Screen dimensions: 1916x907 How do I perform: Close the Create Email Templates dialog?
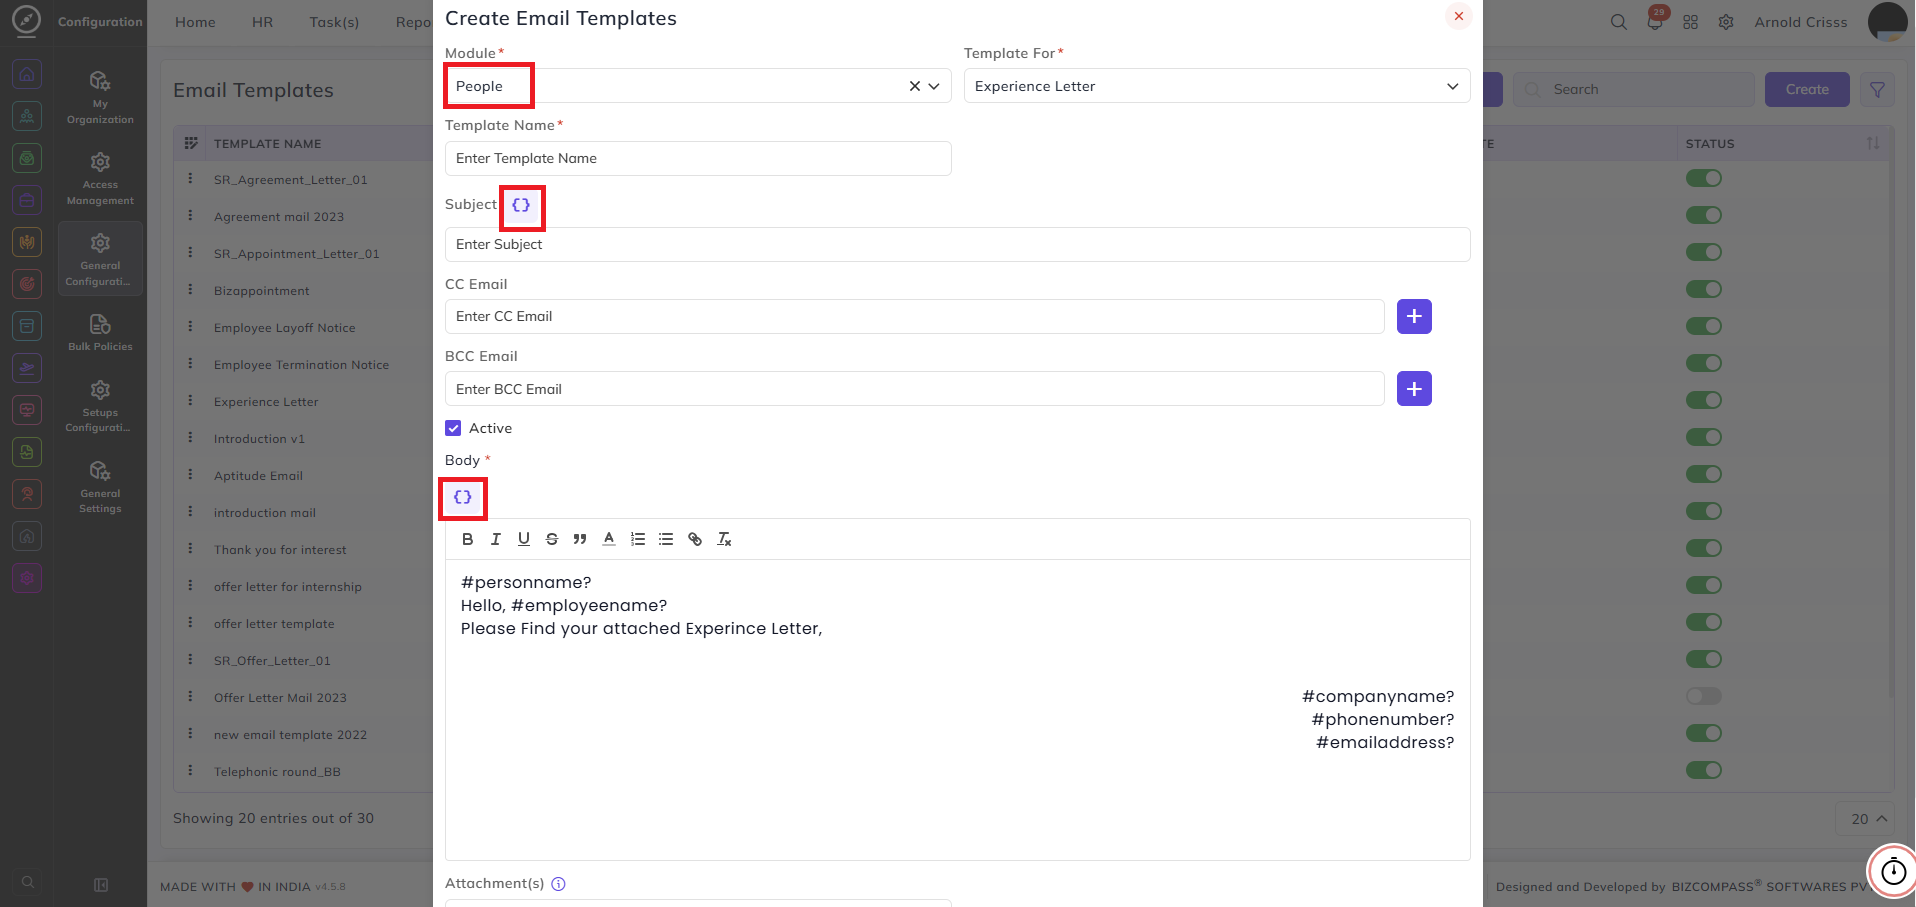(1458, 16)
